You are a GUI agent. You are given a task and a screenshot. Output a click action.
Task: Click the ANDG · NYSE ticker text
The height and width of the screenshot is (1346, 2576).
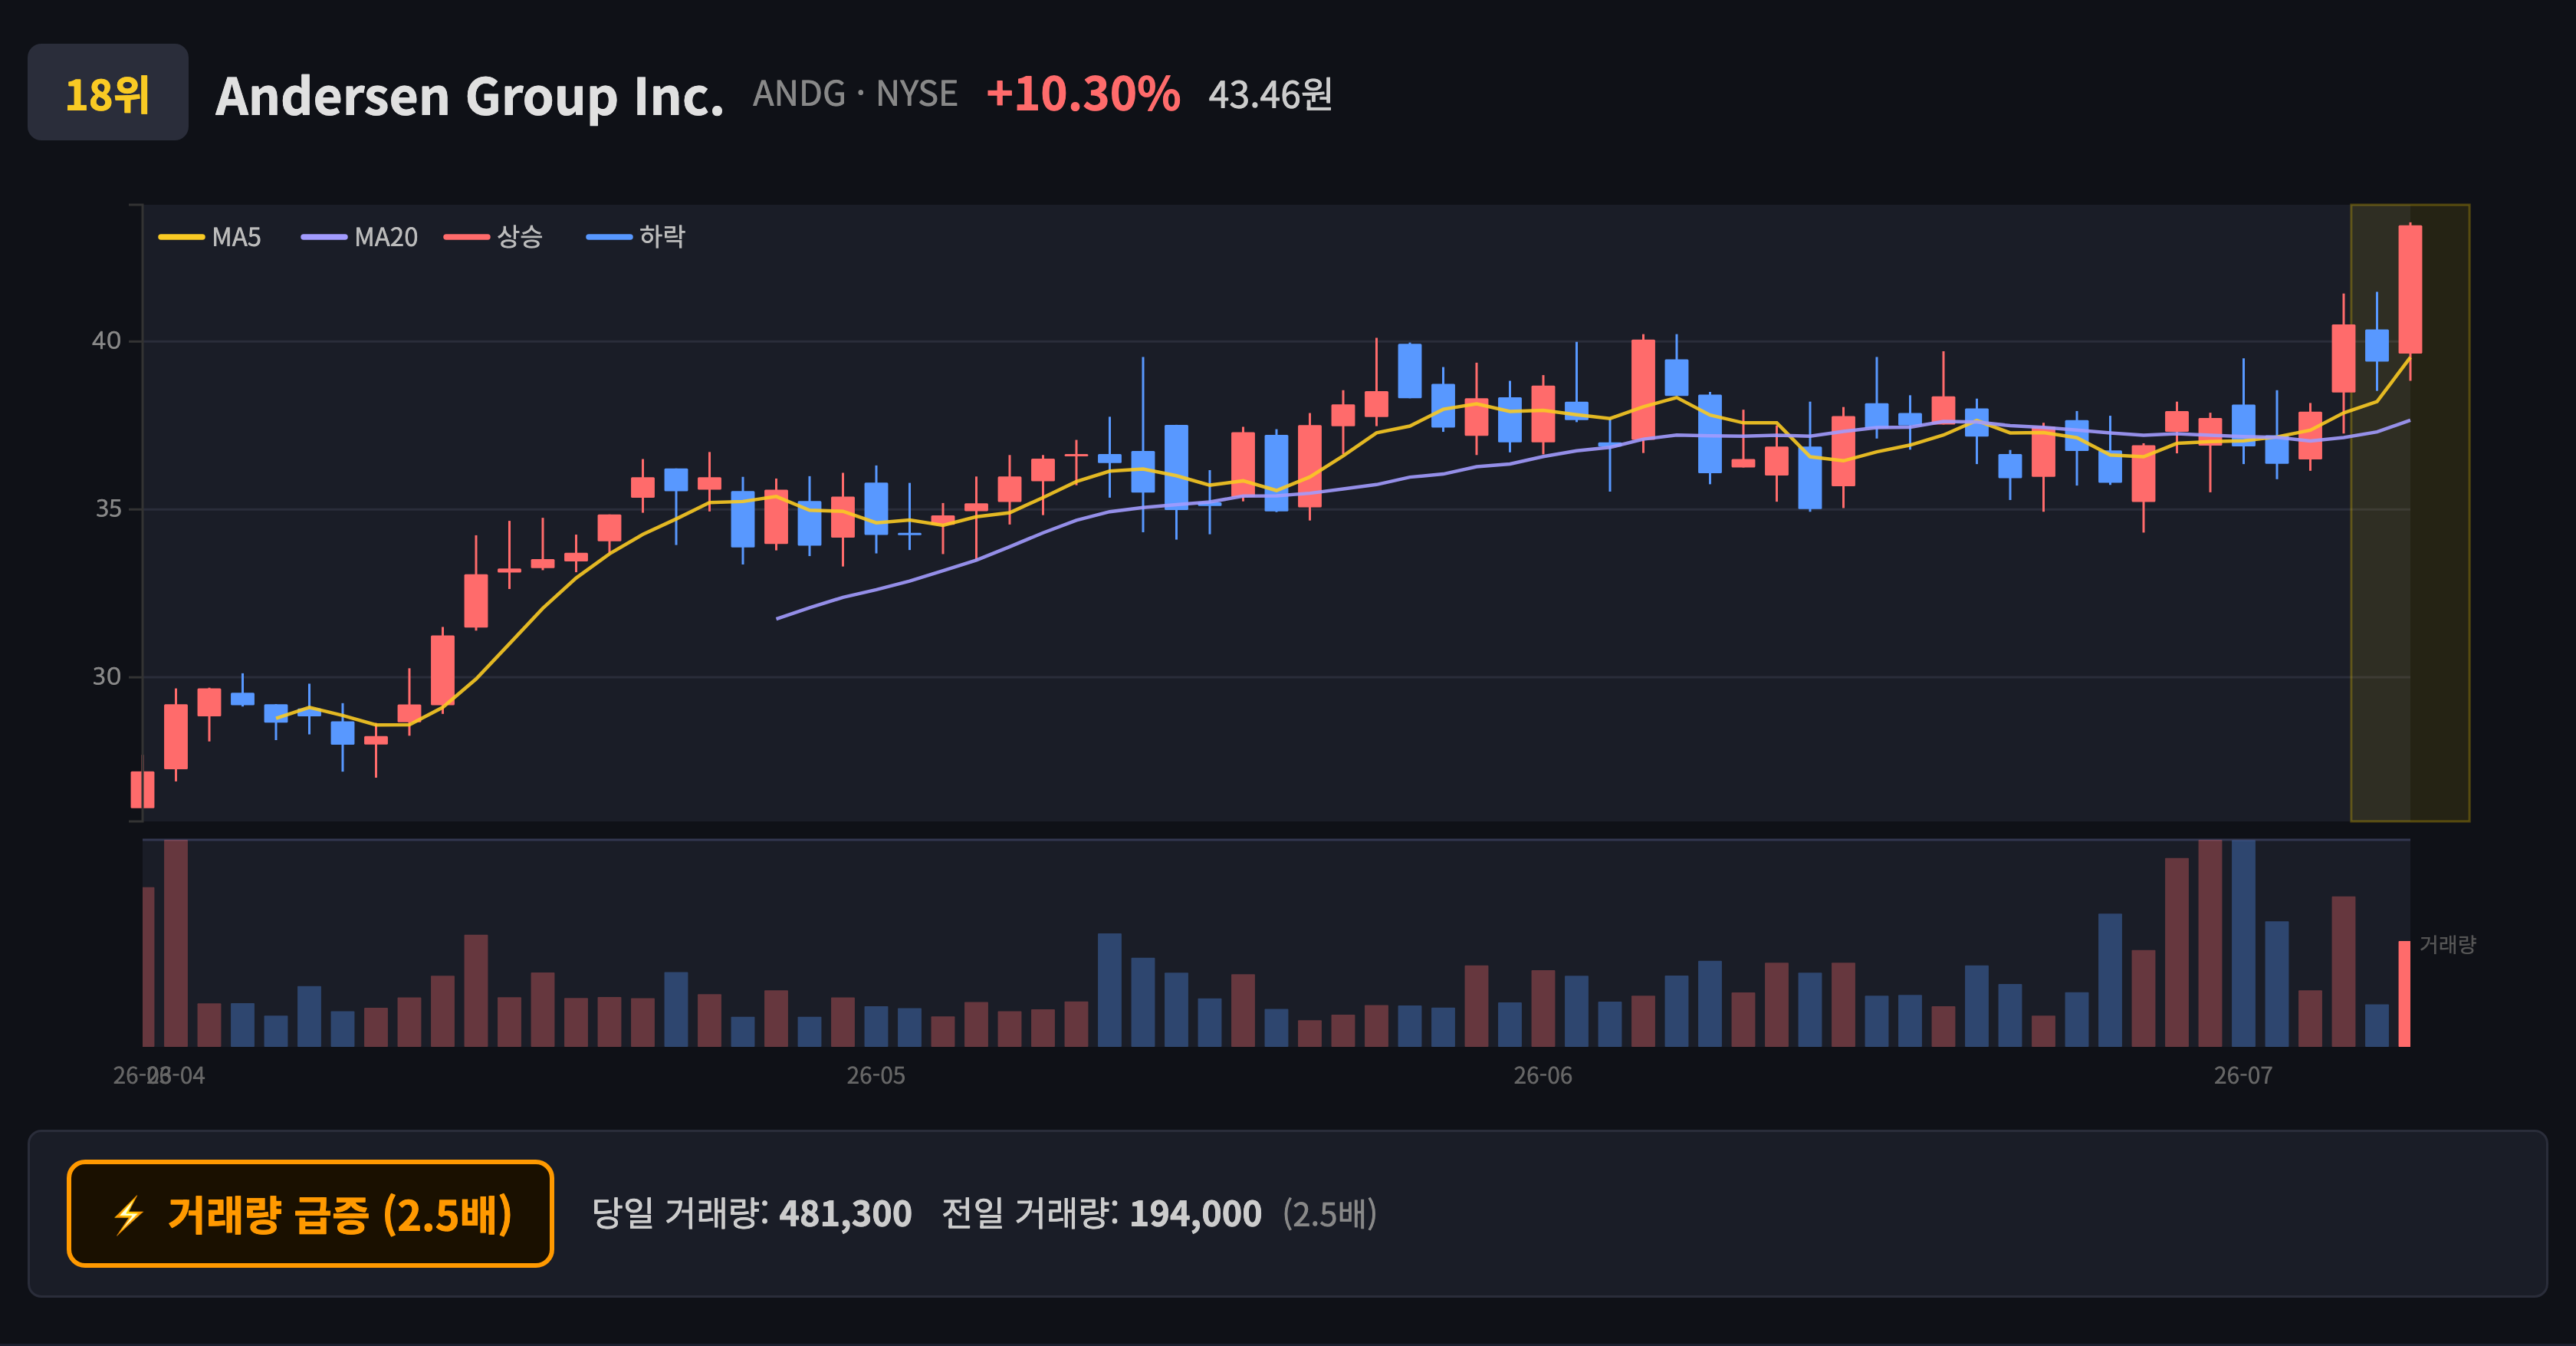point(855,94)
